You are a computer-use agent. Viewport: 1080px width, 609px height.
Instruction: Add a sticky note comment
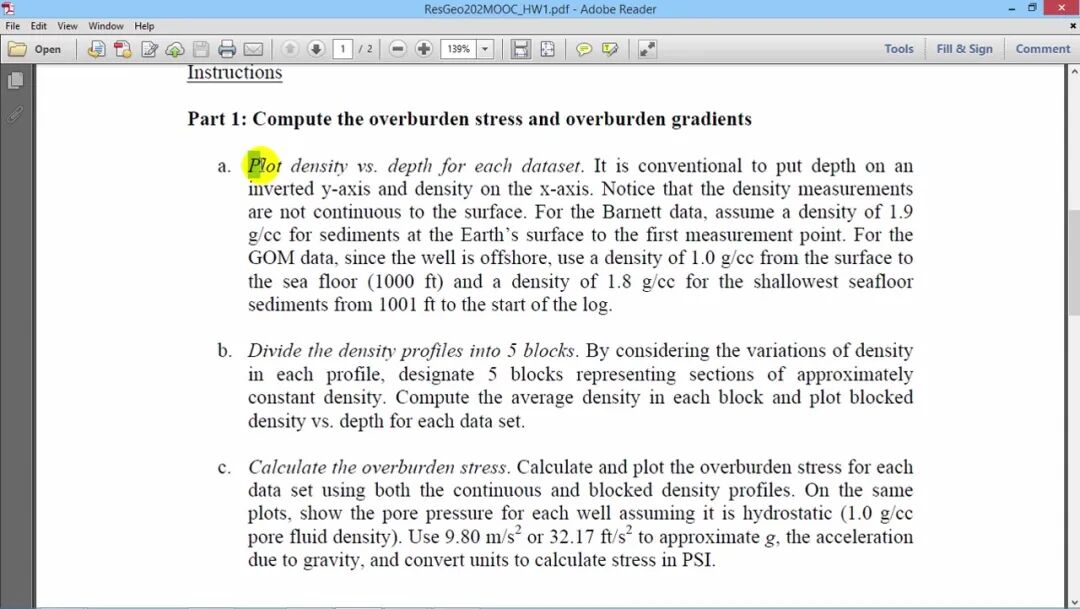pos(584,49)
